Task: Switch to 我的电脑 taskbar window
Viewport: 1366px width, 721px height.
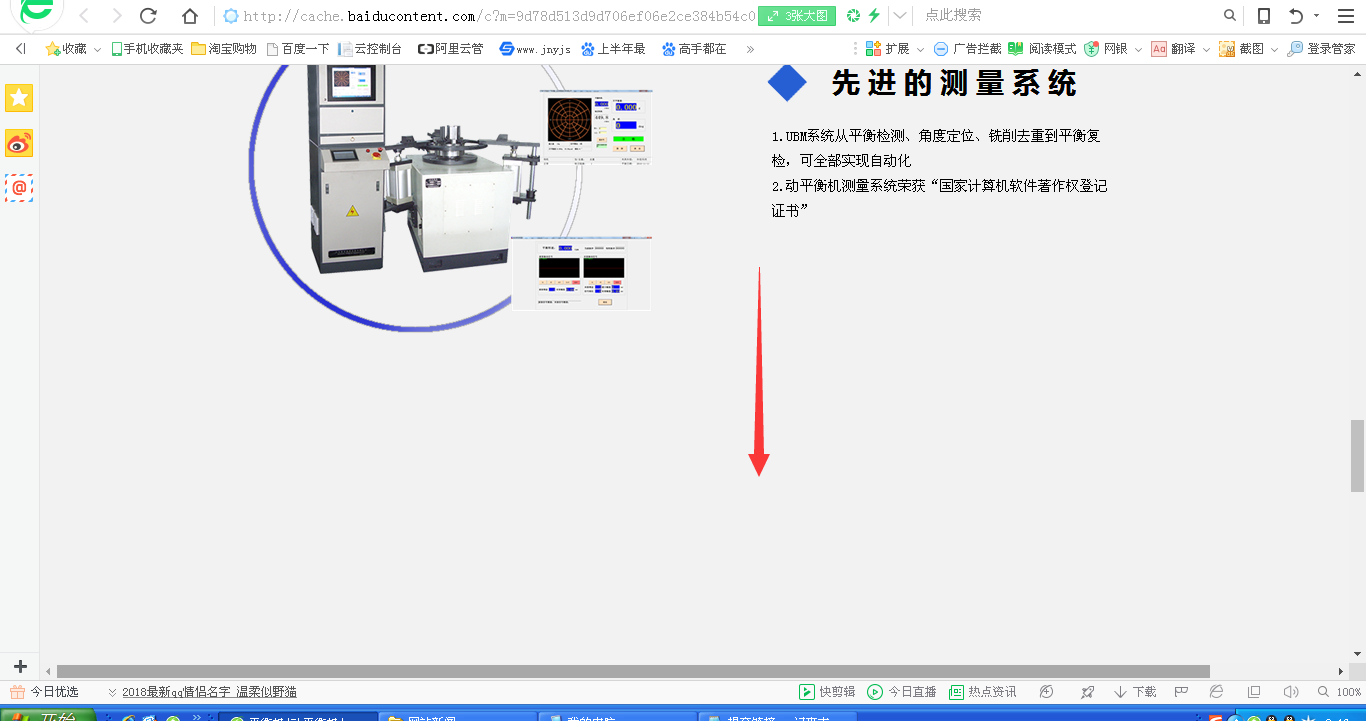Action: (617, 717)
